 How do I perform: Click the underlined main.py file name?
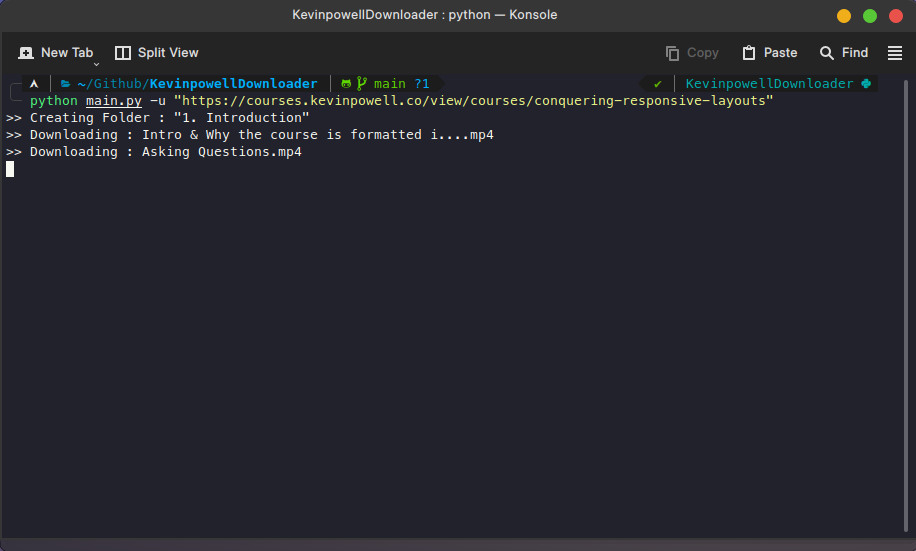(114, 101)
